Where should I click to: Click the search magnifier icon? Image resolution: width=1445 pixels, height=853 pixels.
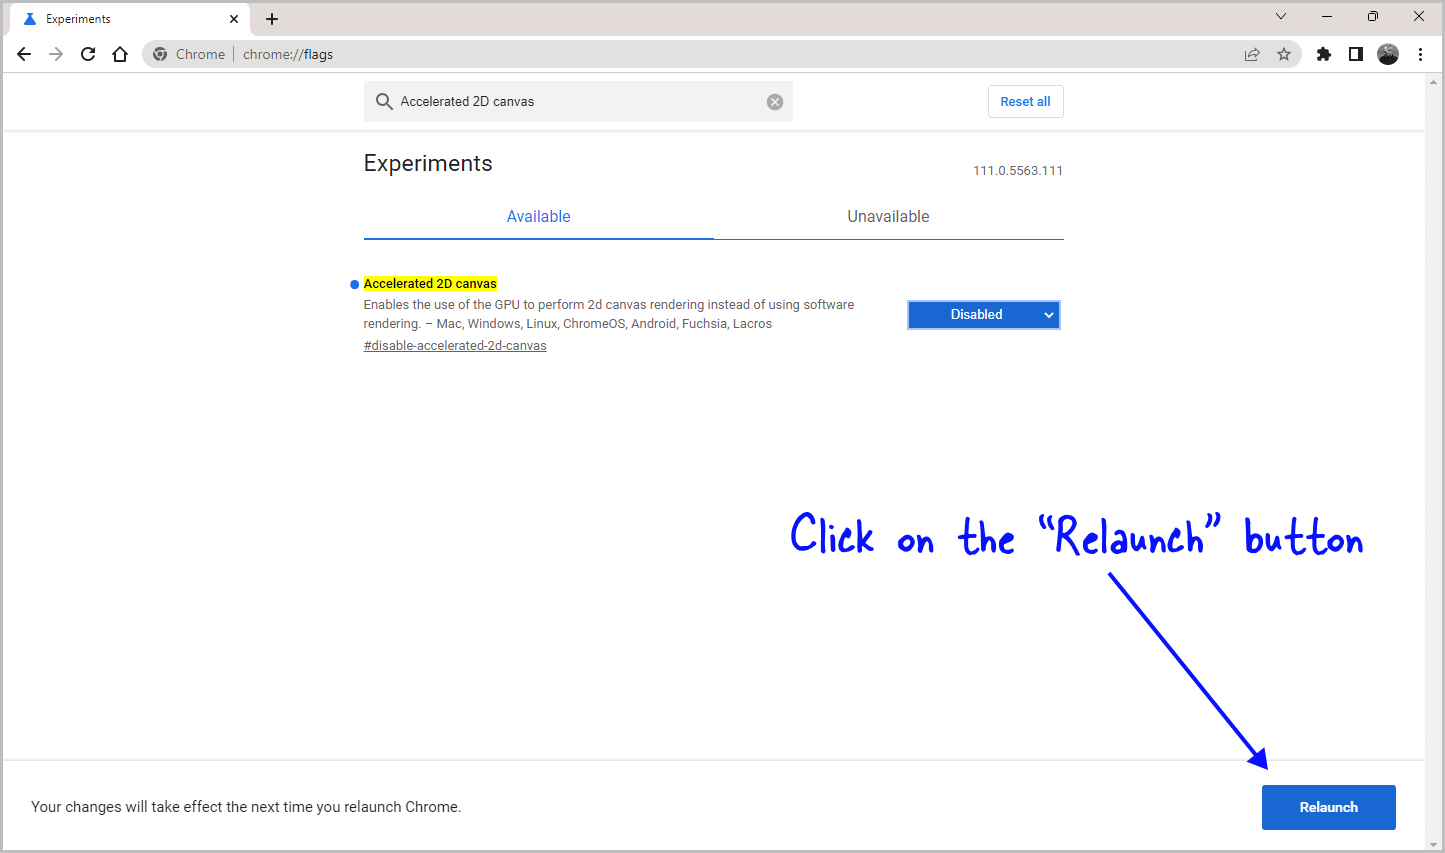click(x=385, y=101)
